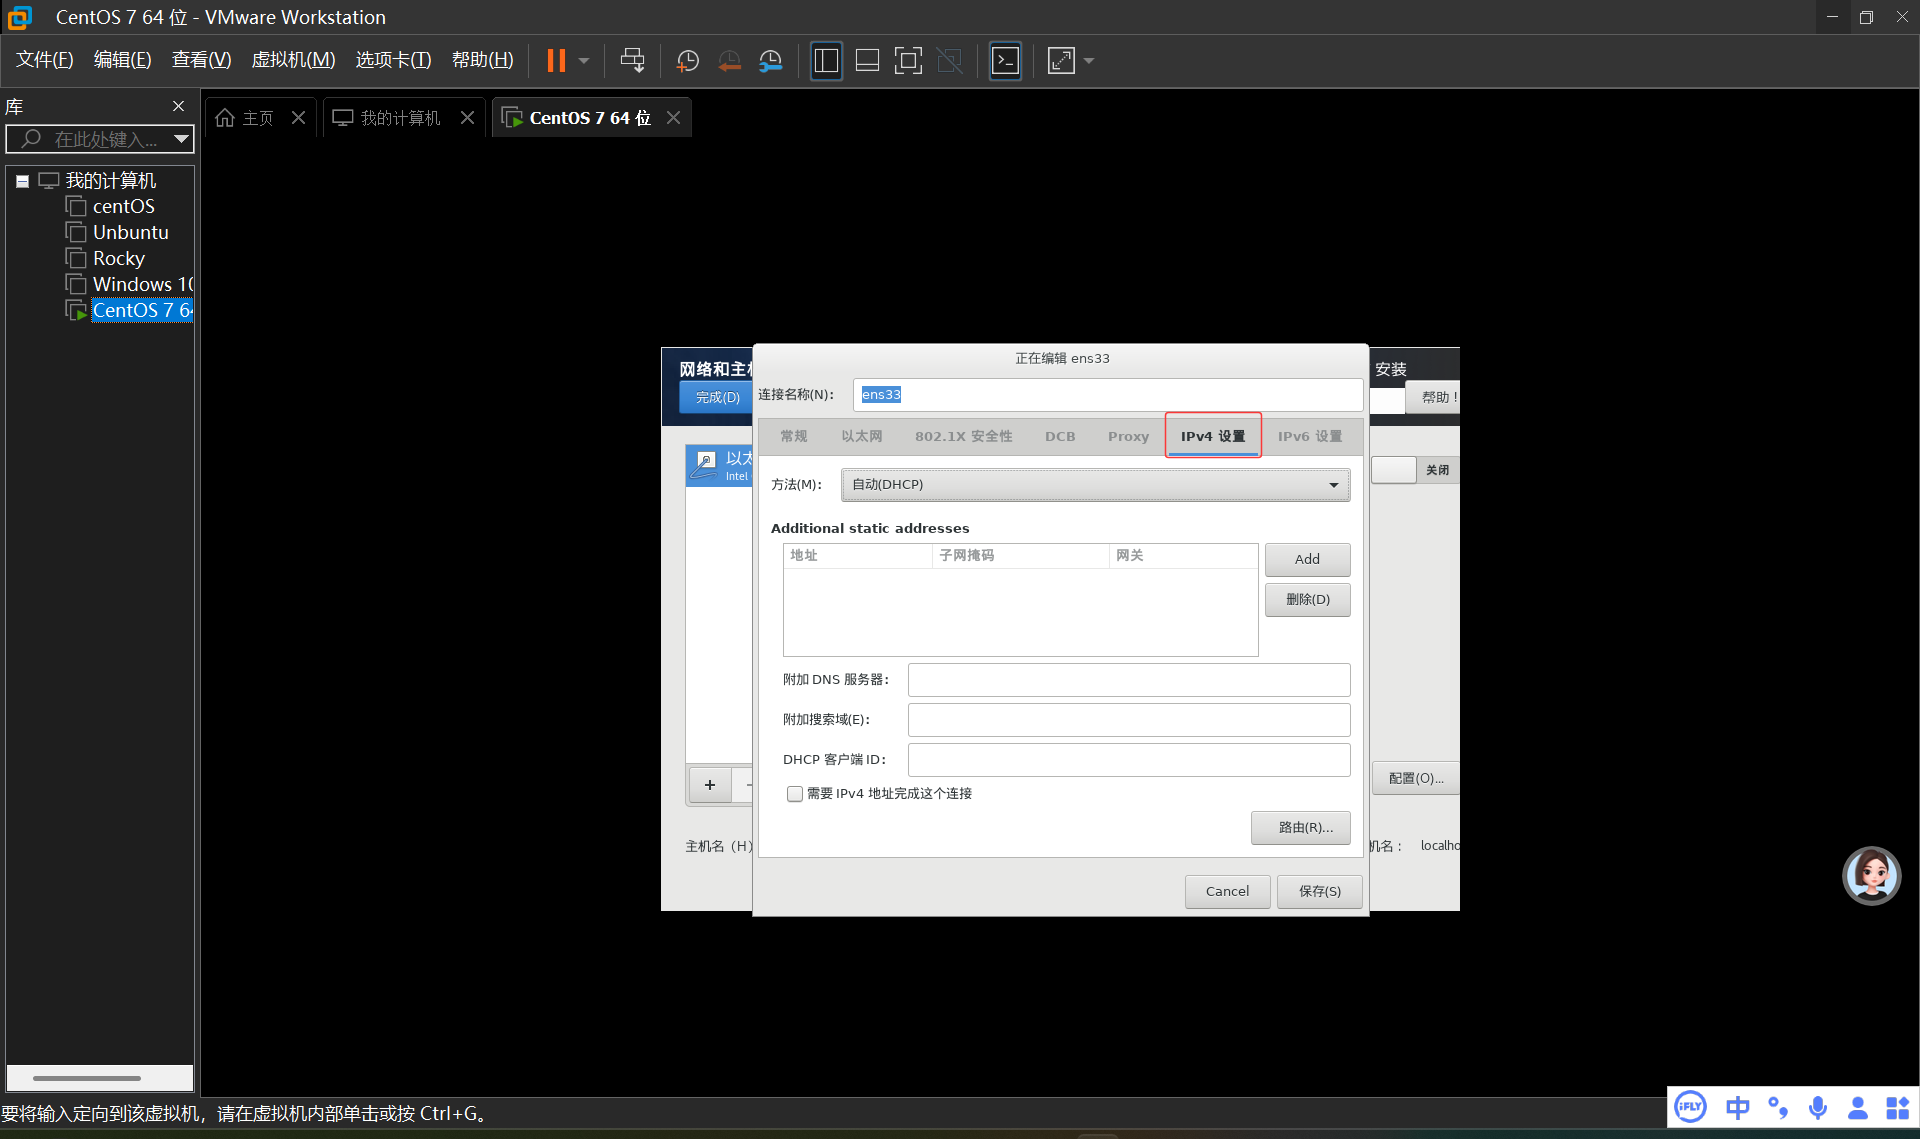
Task: Toggle the thumbnail bar view icon
Action: tap(867, 61)
